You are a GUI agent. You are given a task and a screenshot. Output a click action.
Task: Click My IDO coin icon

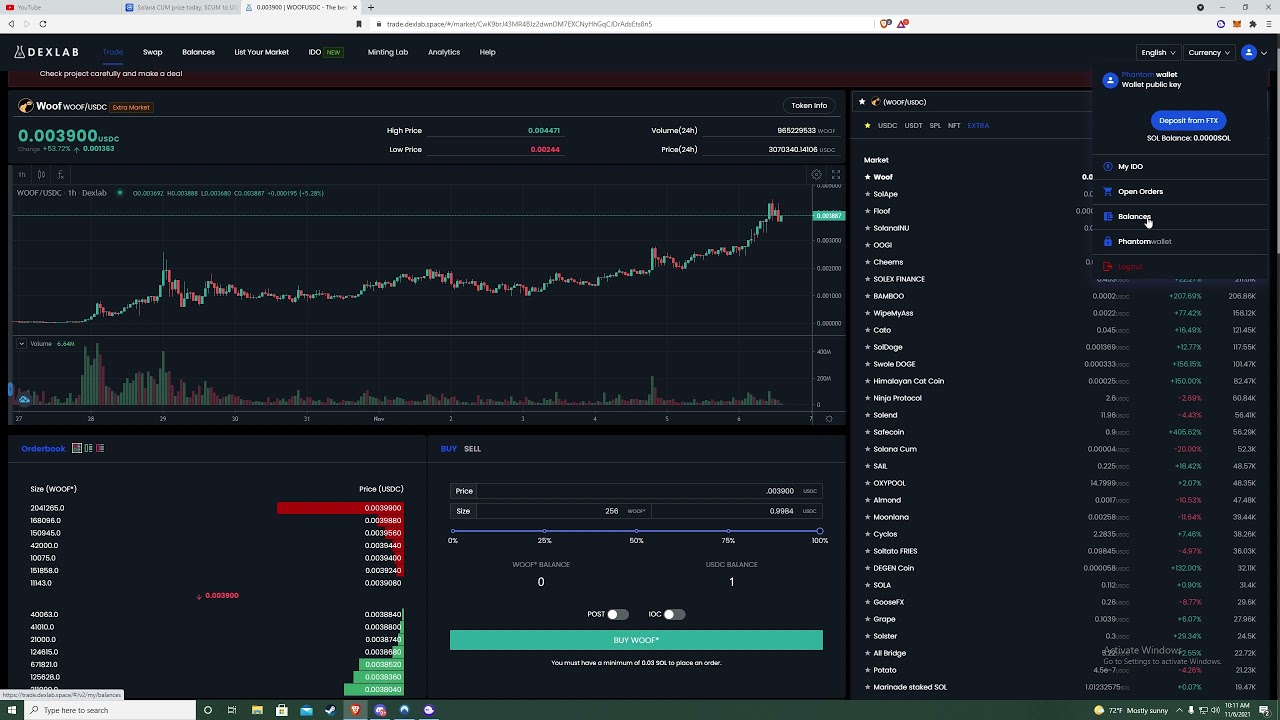[1108, 167]
